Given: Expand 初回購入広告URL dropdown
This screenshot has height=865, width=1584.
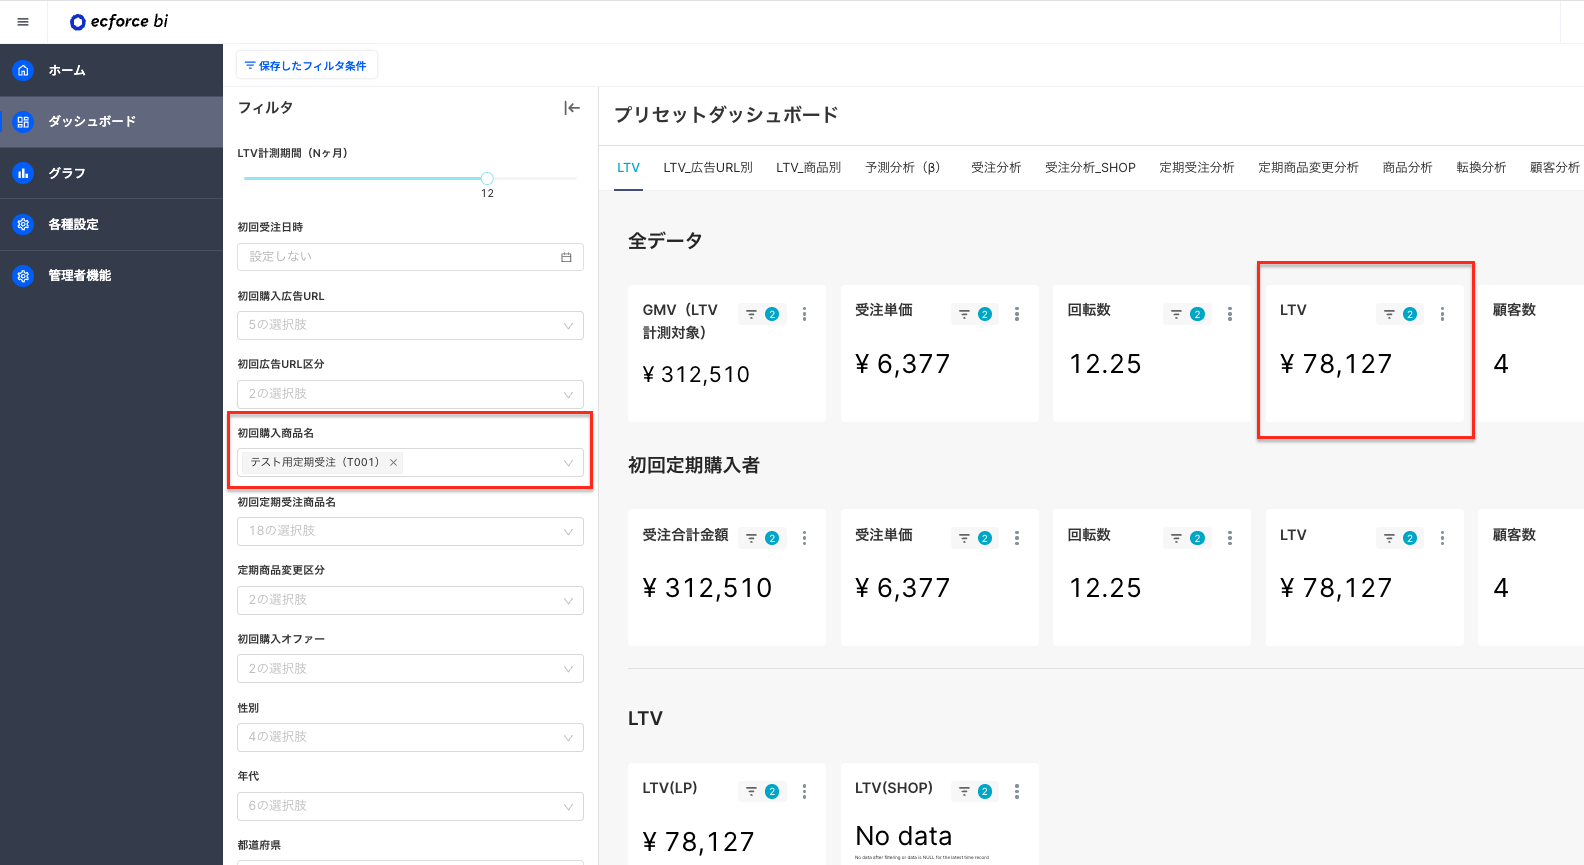Looking at the screenshot, I should (x=410, y=325).
